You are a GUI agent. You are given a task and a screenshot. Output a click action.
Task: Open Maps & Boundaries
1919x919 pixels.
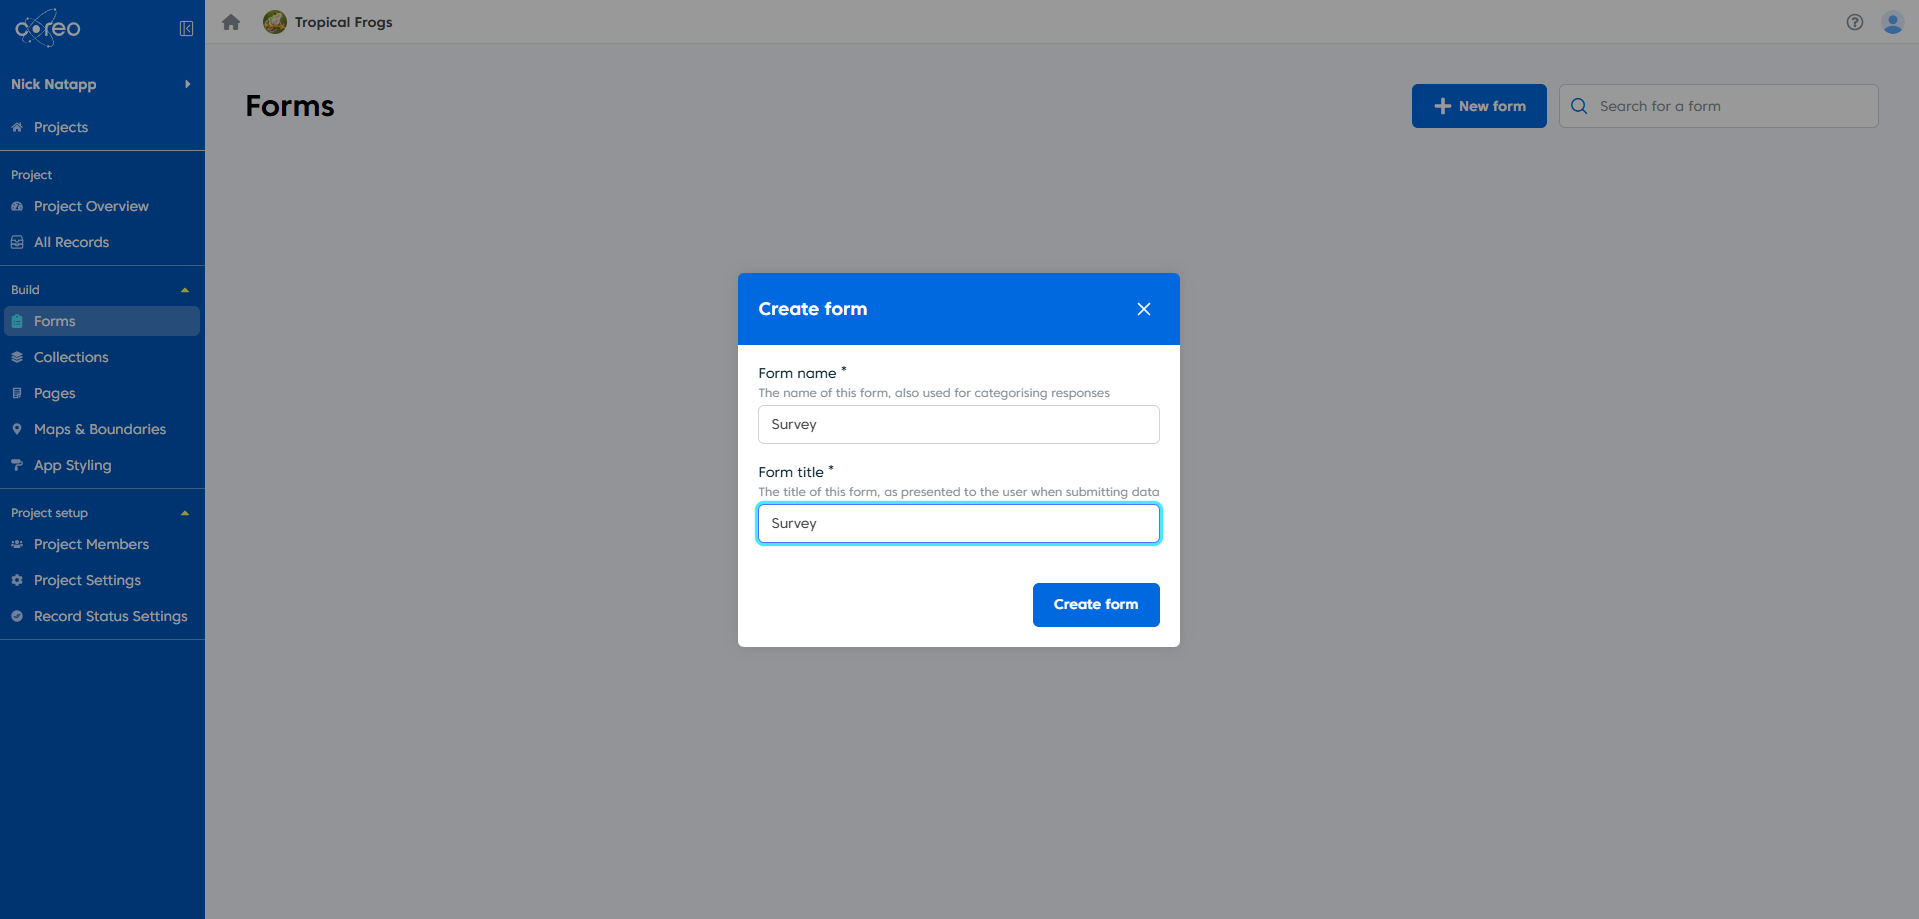coord(102,429)
